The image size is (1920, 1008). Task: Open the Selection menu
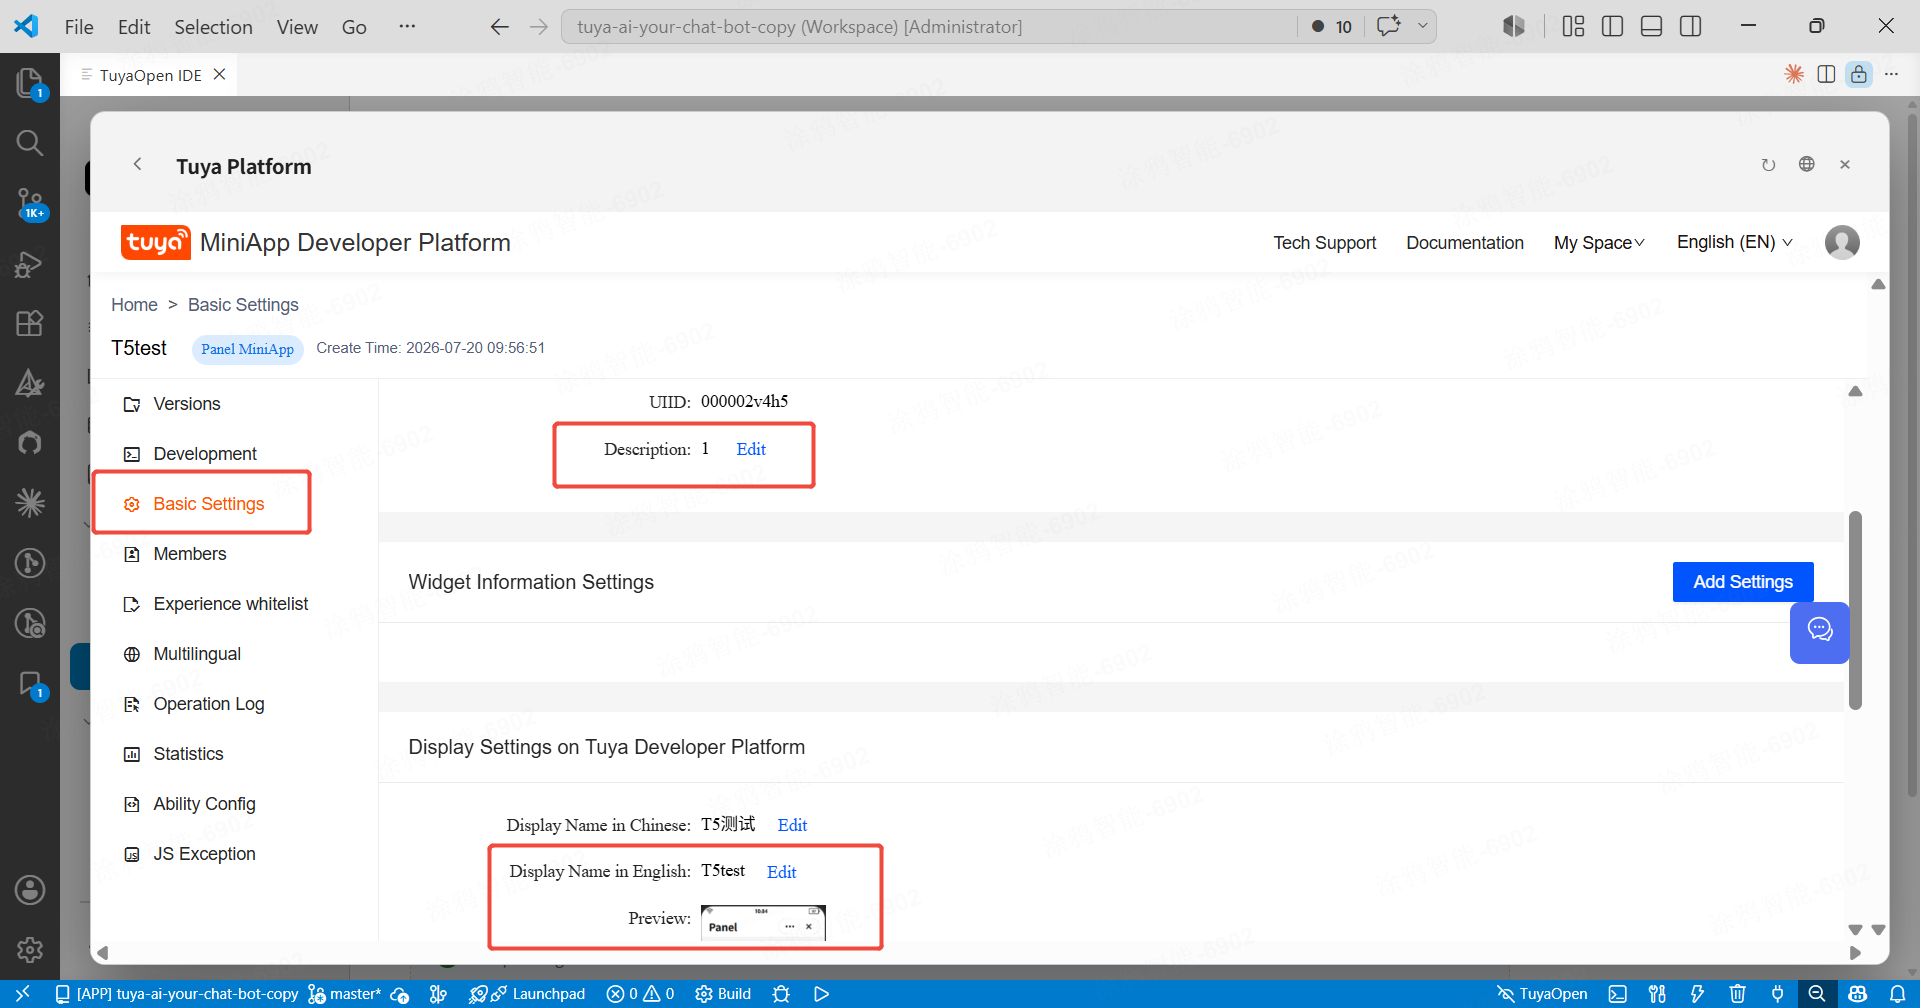pos(213,27)
